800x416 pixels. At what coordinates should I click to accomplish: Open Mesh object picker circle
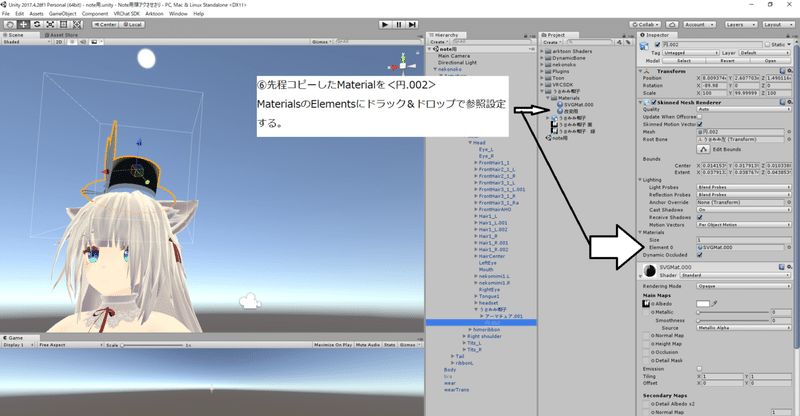tap(789, 132)
